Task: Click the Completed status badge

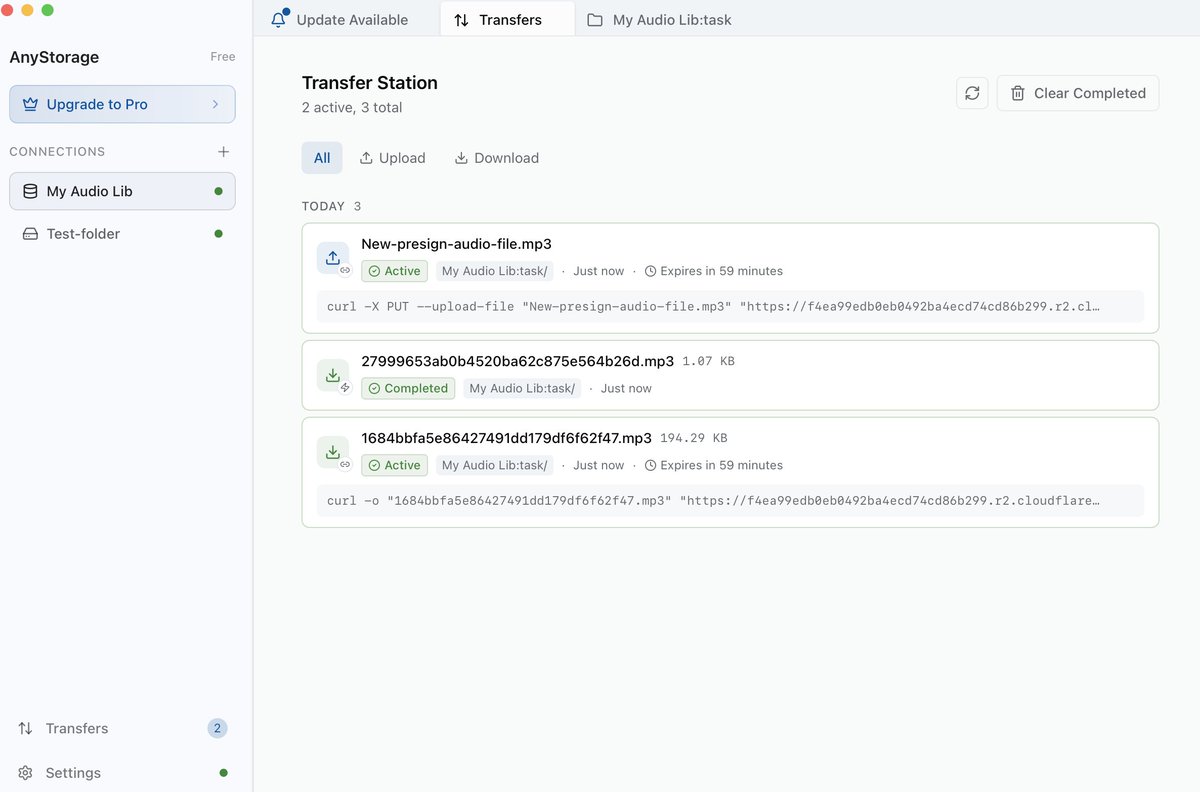Action: (408, 388)
